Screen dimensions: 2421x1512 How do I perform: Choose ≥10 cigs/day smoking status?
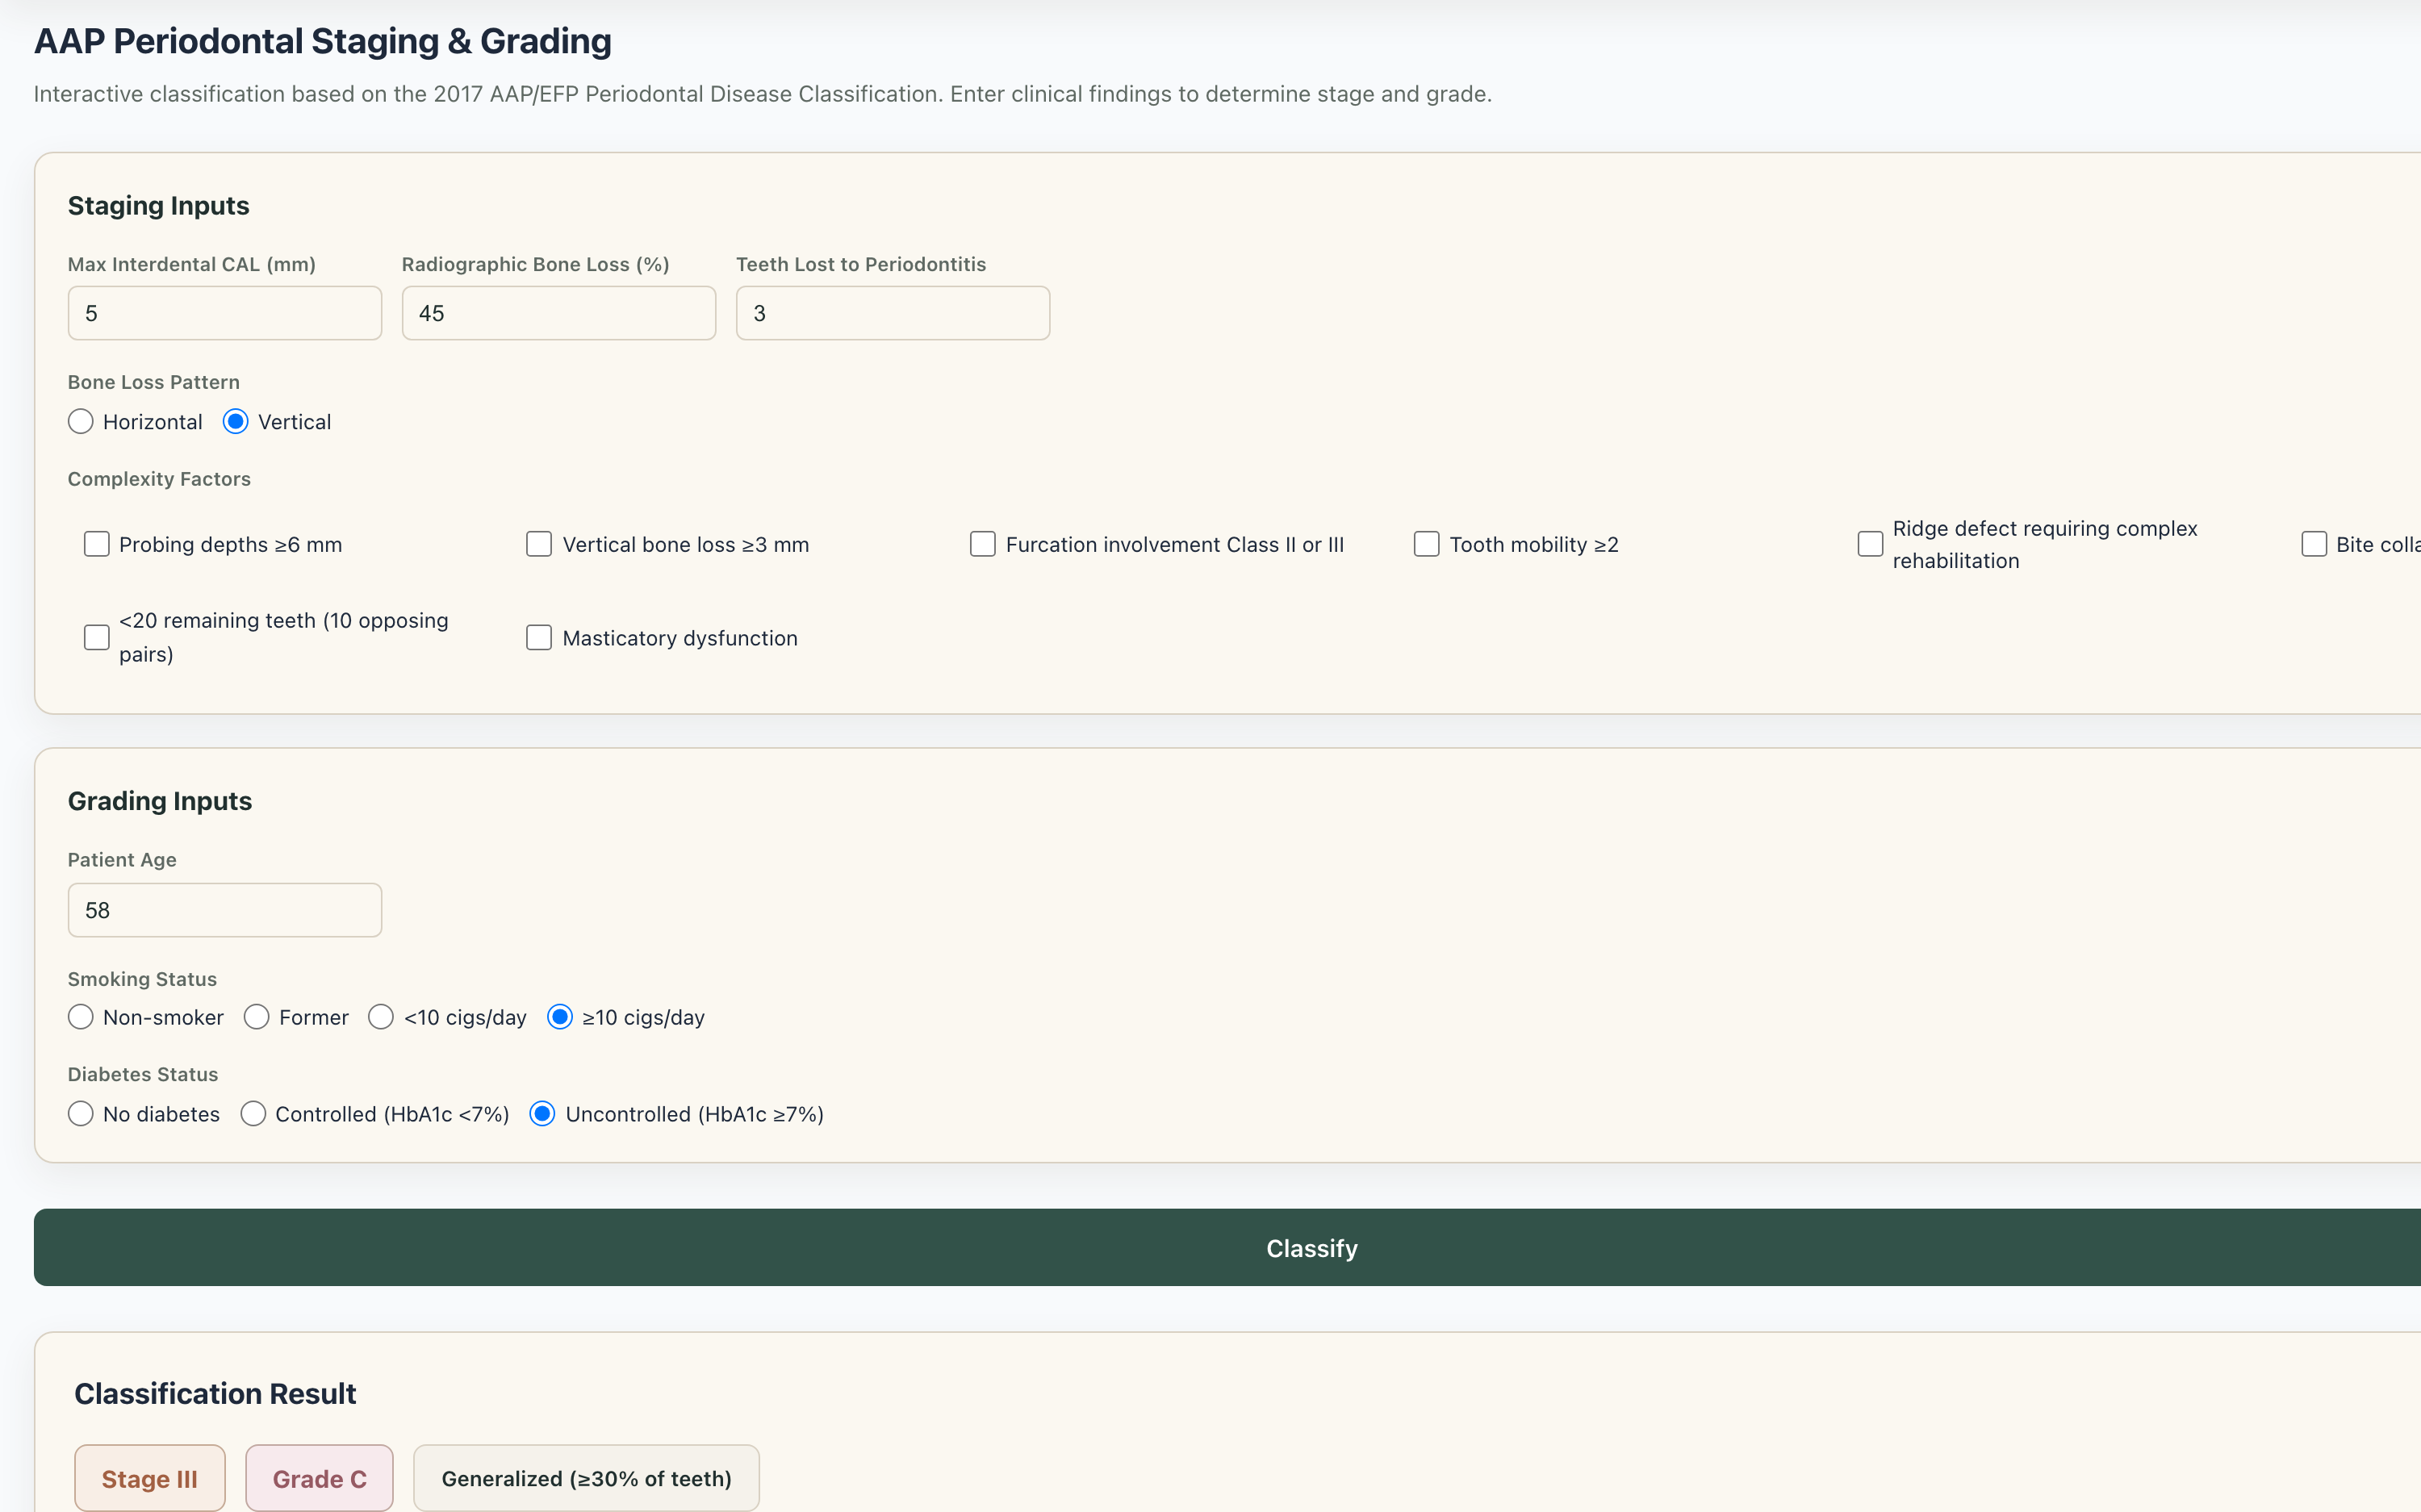pyautogui.click(x=560, y=1017)
